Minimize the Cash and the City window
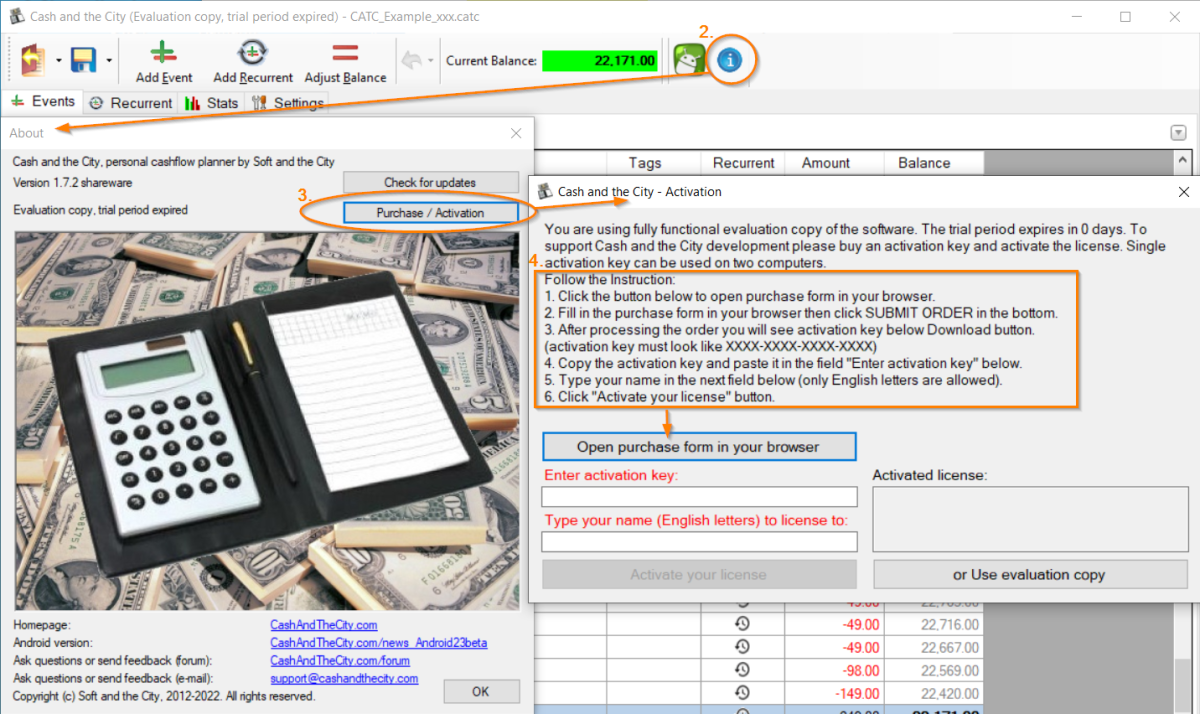Image resolution: width=1200 pixels, height=714 pixels. pos(1078,17)
